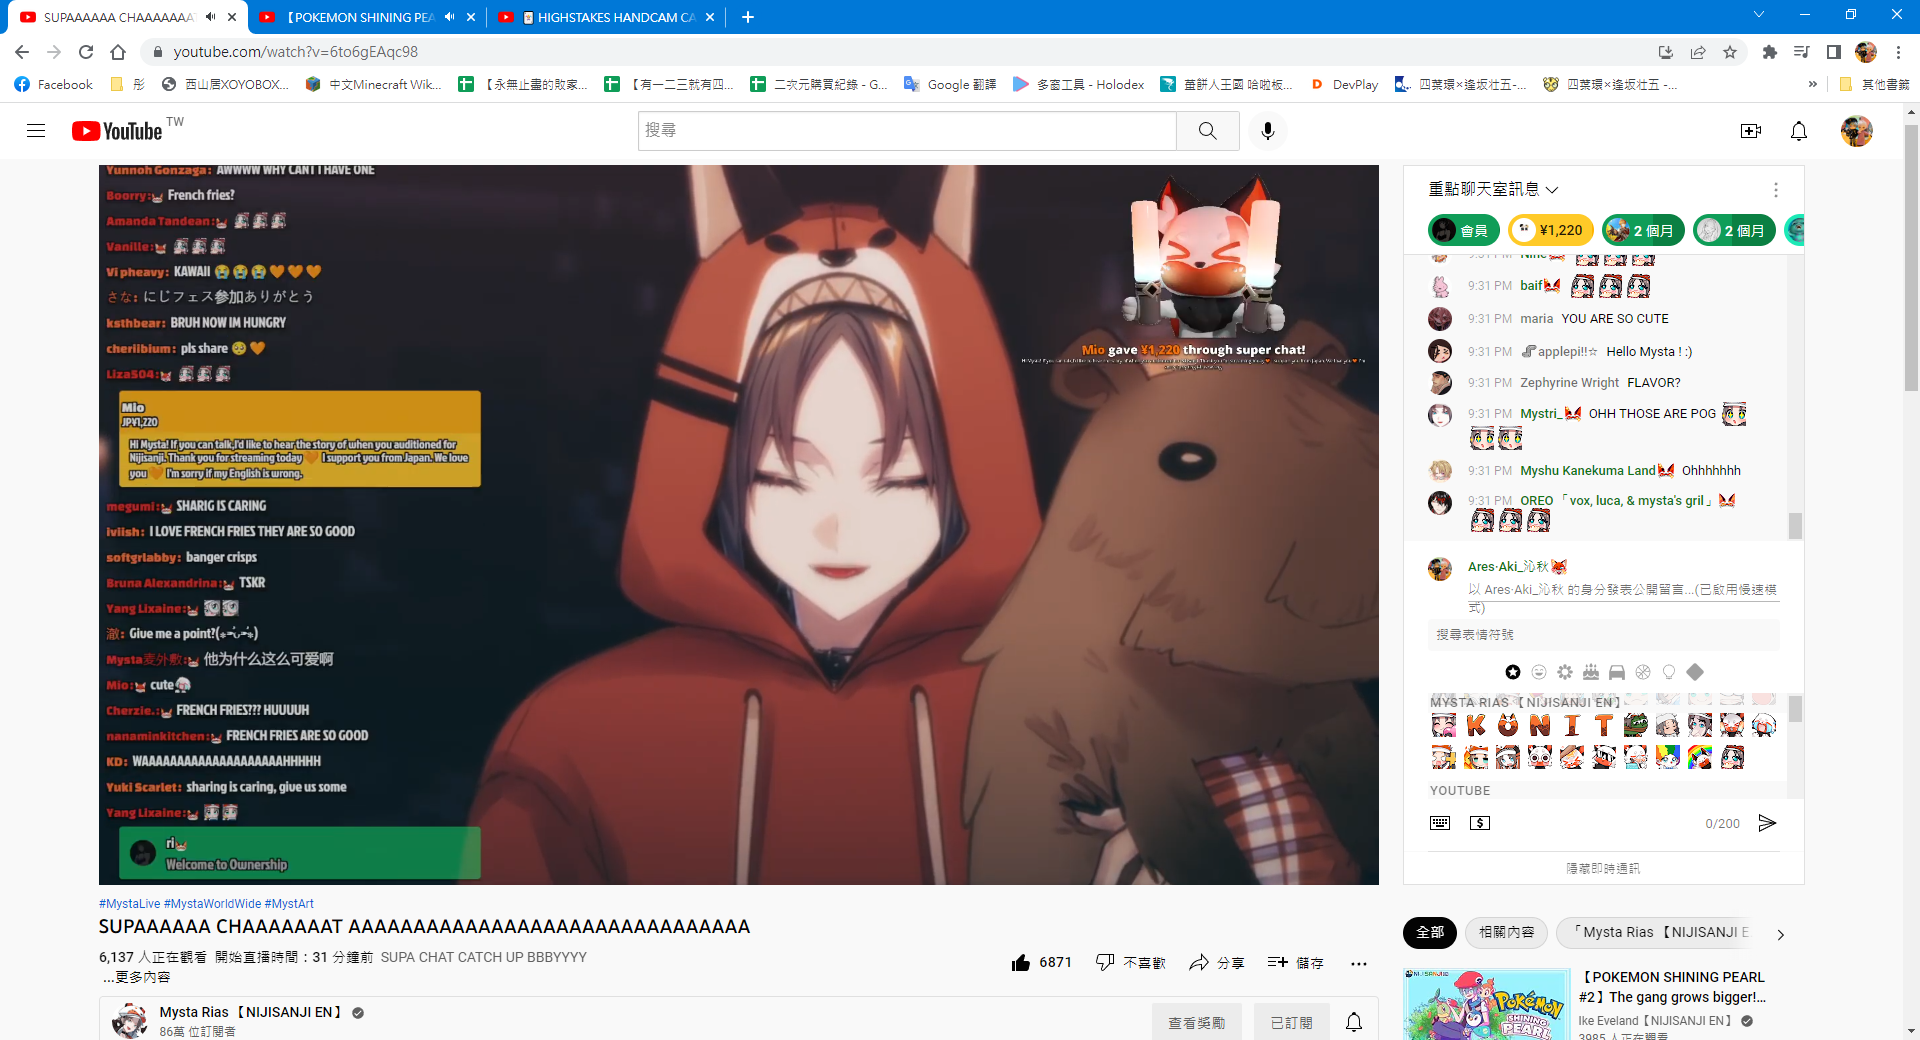Toggle the 已訂閱 subscribed button
The image size is (1920, 1040).
click(1291, 1022)
